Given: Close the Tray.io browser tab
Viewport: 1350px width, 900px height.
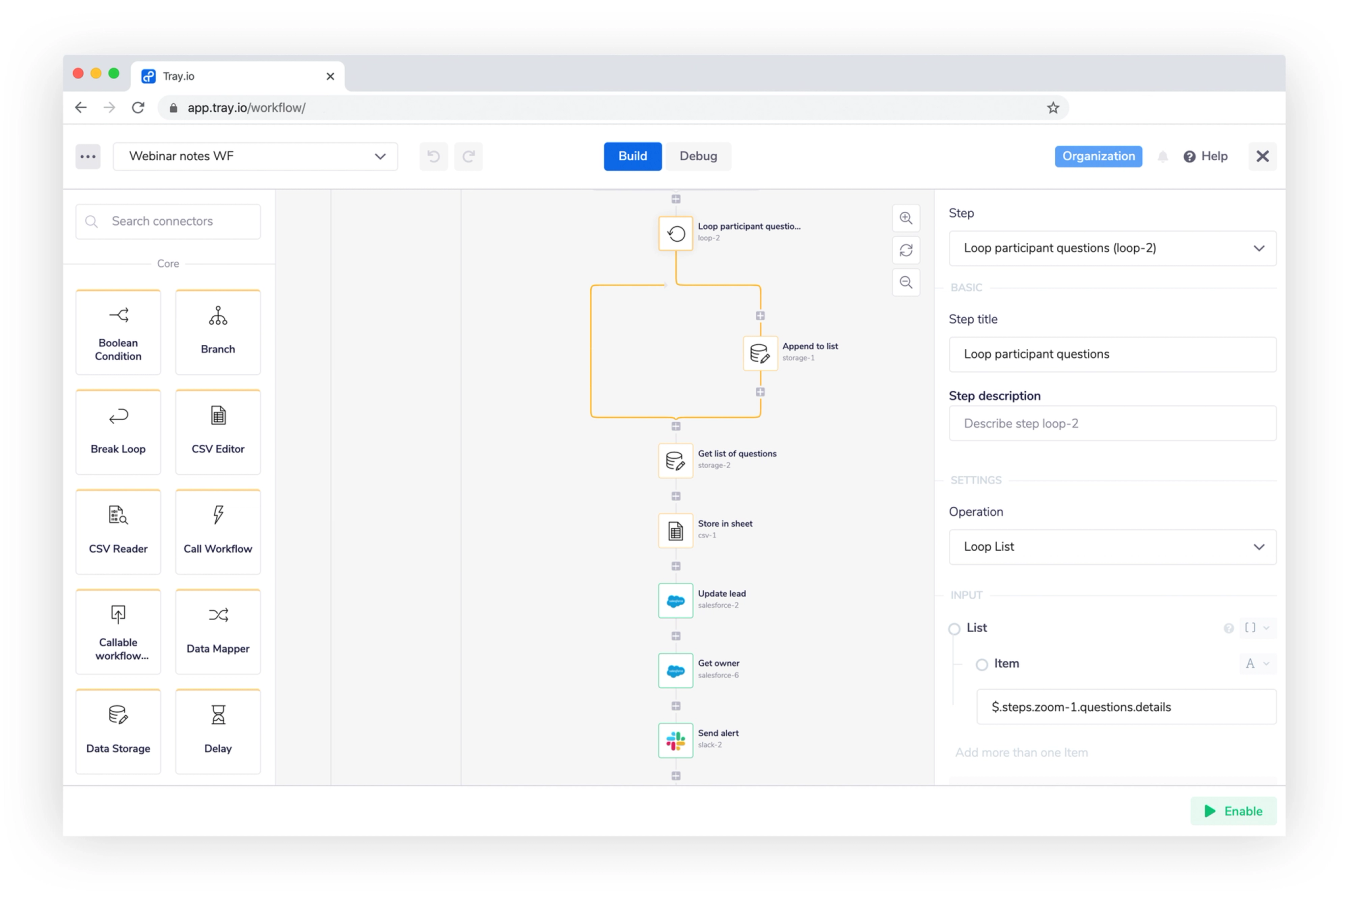Looking at the screenshot, I should (330, 76).
